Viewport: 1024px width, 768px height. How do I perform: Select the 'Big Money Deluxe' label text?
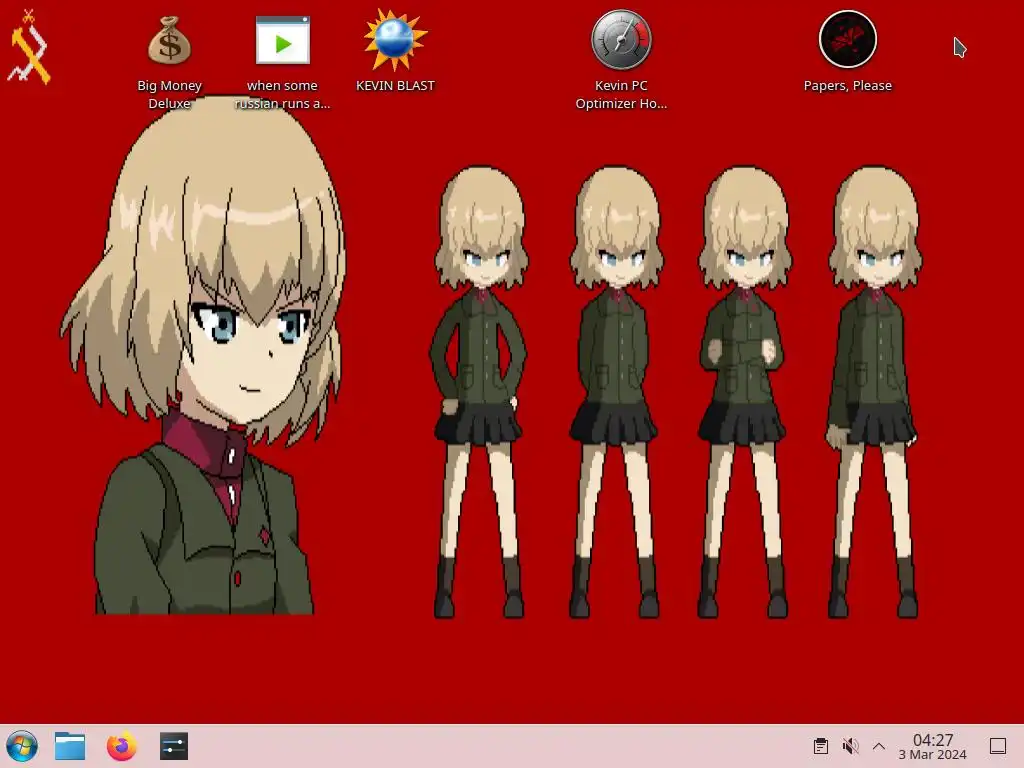point(169,94)
